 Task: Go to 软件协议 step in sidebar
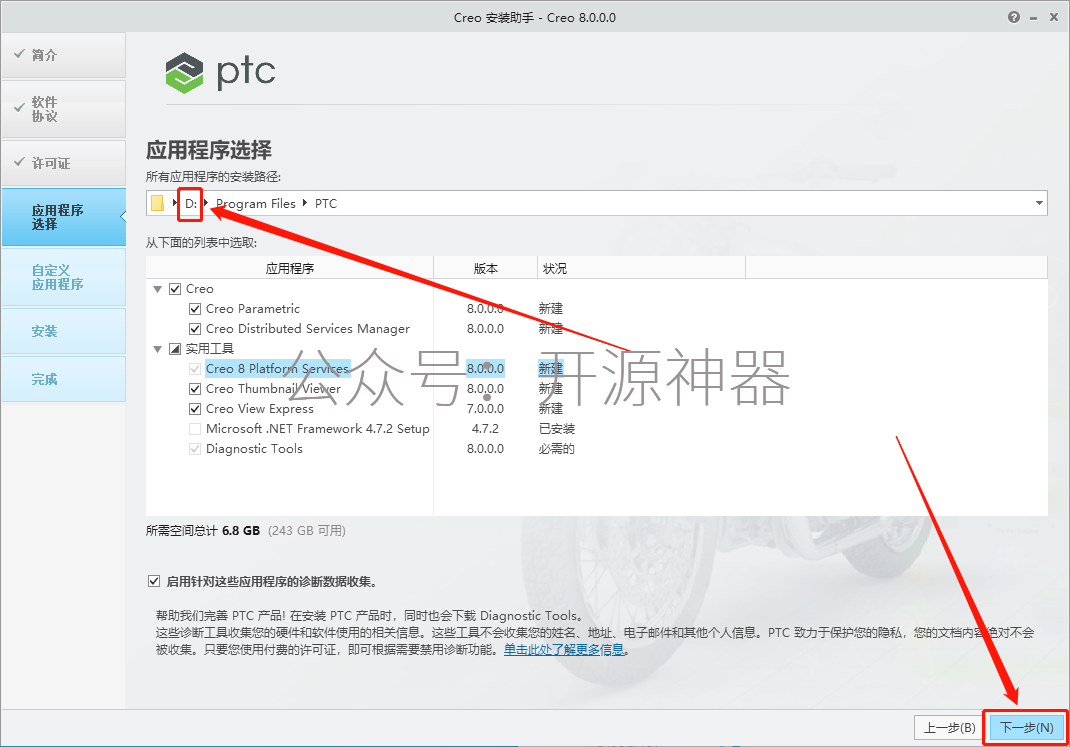click(x=63, y=109)
